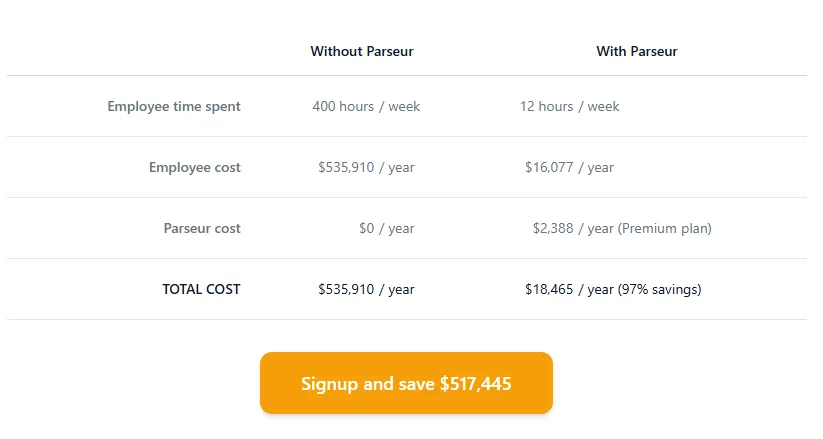Click $535,910 in the TOTAL COST row
The height and width of the screenshot is (439, 823).
pos(346,289)
